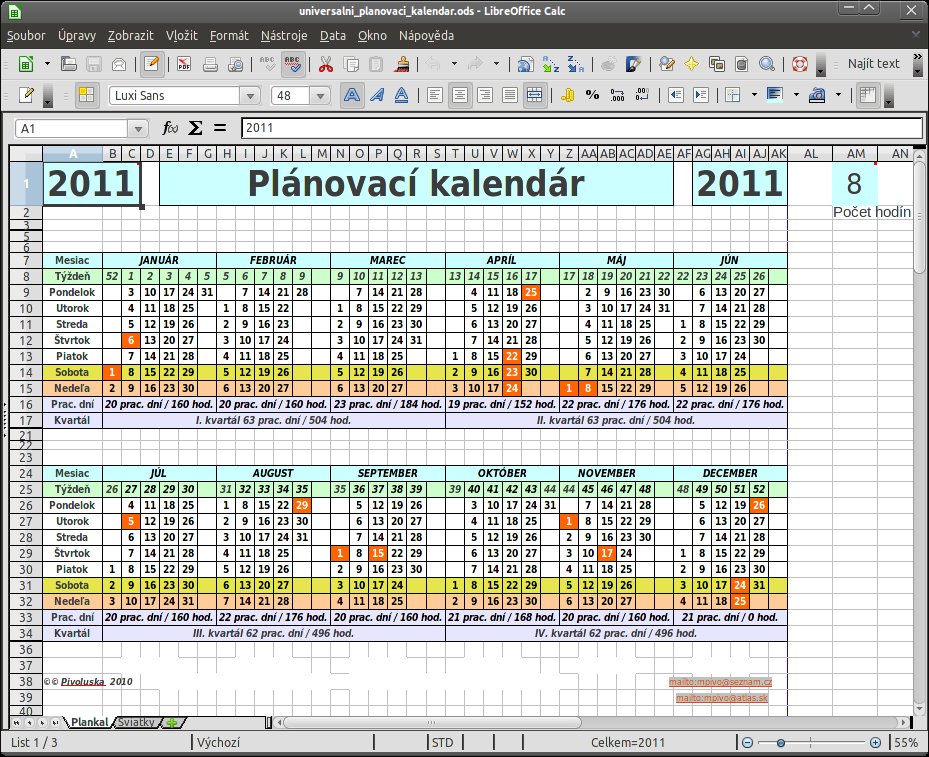Open the Data menu

(333, 36)
